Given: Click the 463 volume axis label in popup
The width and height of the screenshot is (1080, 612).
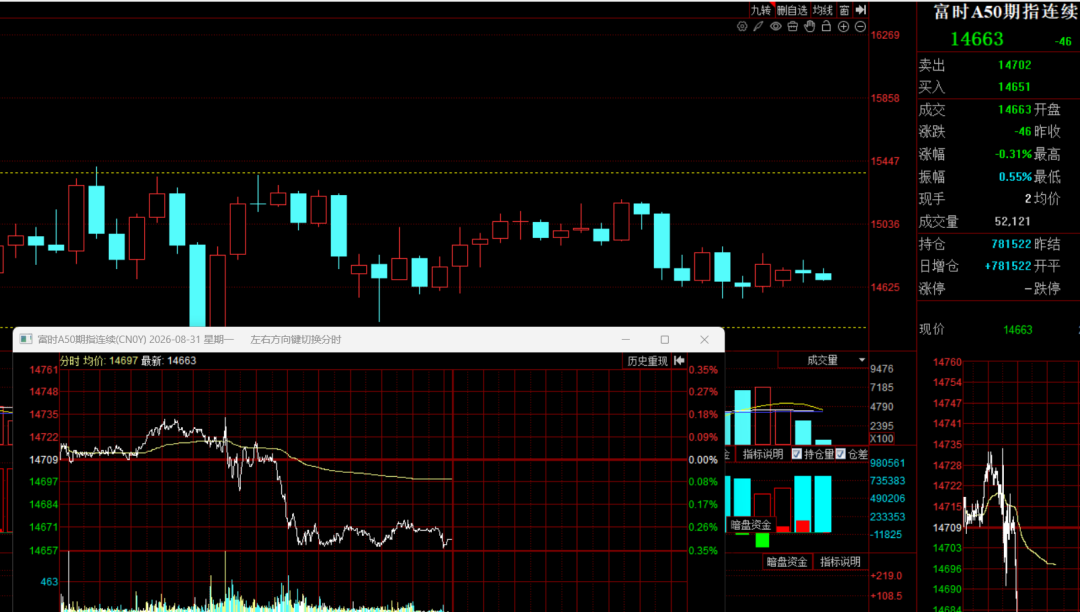Looking at the screenshot, I should pyautogui.click(x=49, y=582).
